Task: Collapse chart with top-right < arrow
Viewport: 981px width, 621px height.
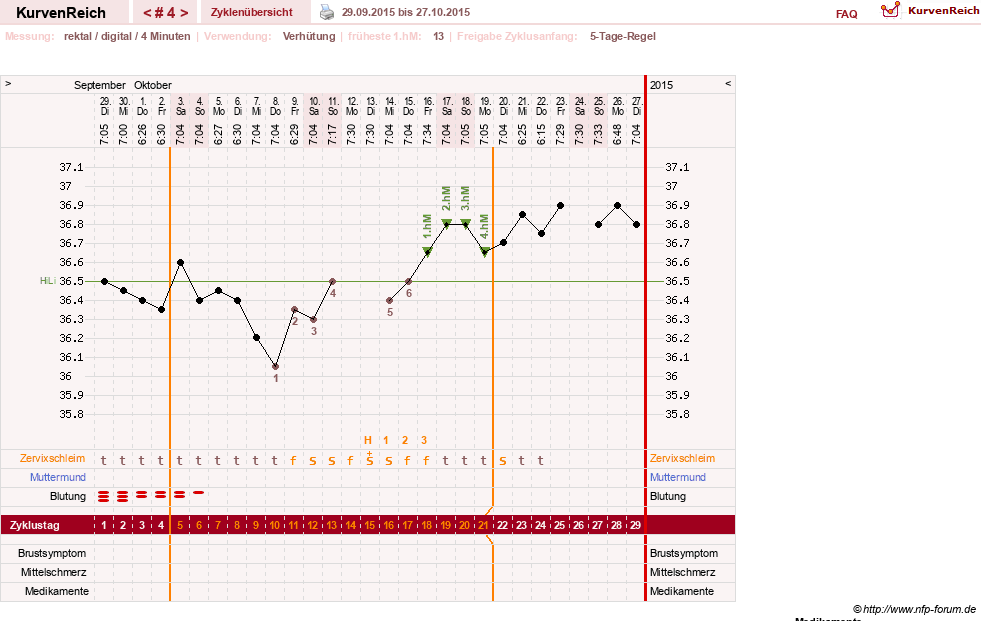Action: [x=728, y=83]
